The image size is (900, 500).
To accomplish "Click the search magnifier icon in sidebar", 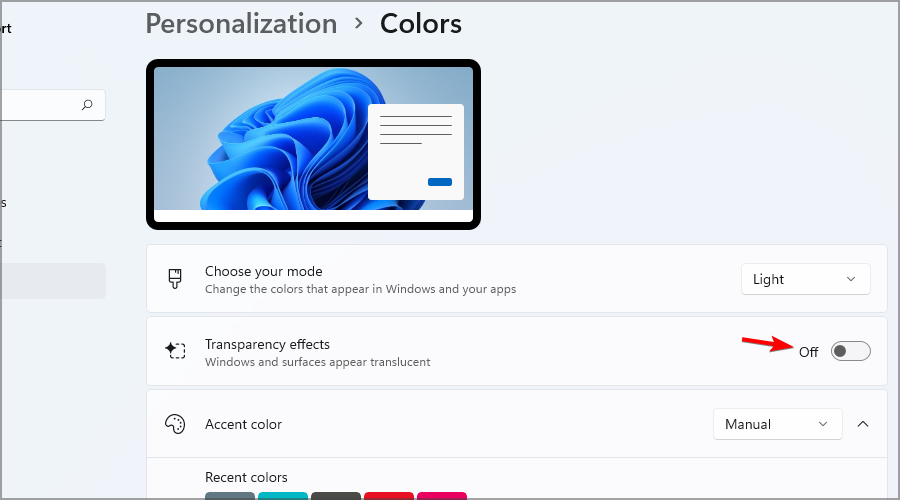I will [x=87, y=104].
